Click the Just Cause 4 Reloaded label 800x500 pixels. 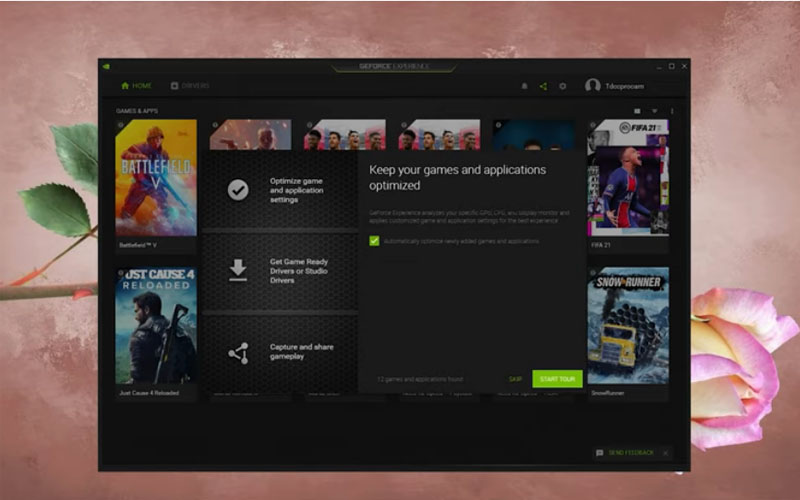click(149, 393)
